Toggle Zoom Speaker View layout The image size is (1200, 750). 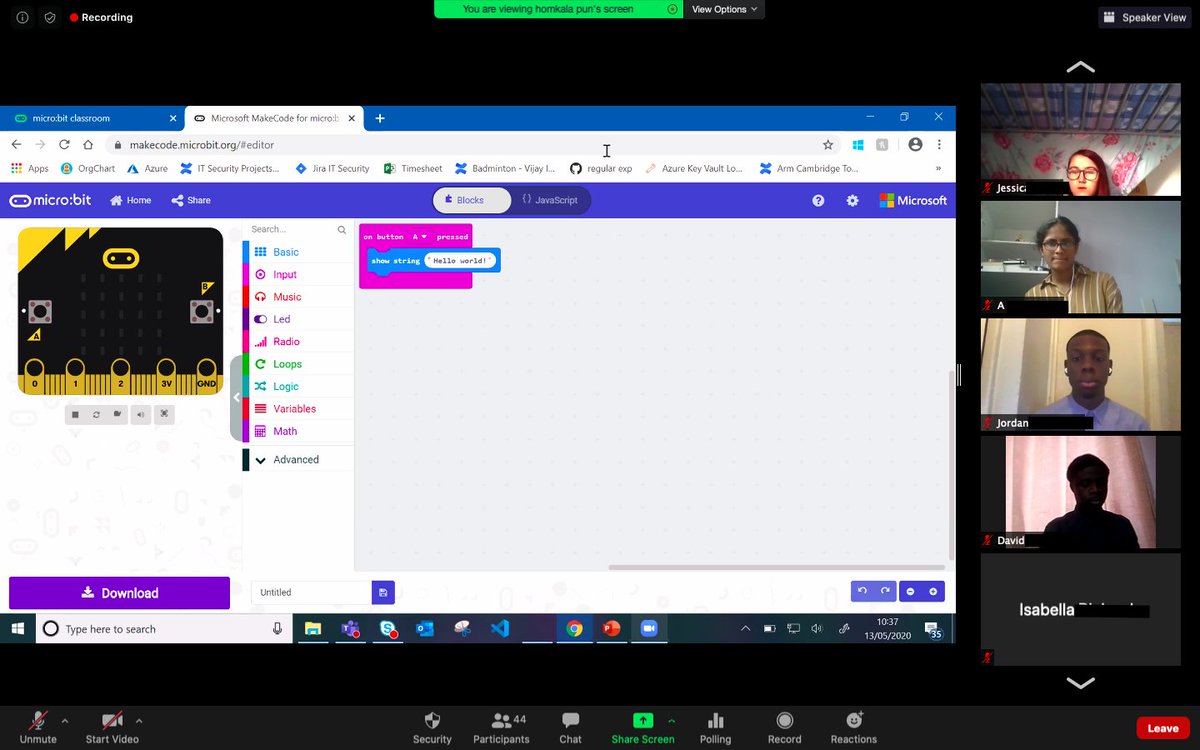[1144, 17]
